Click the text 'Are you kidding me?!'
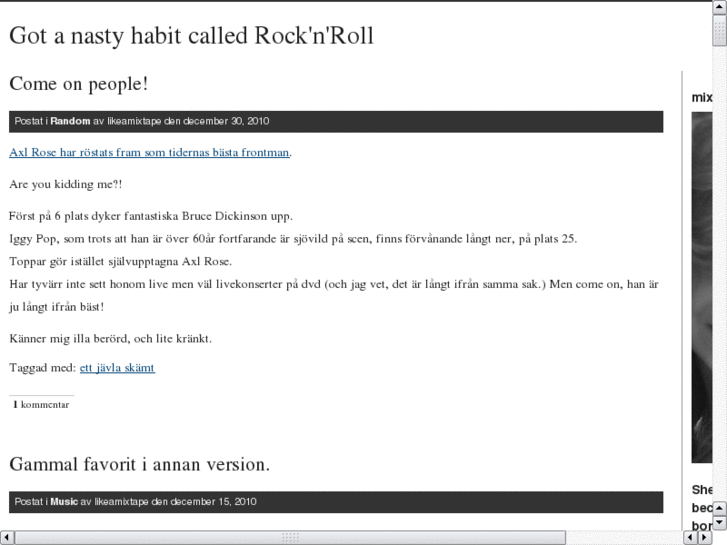 click(x=66, y=185)
